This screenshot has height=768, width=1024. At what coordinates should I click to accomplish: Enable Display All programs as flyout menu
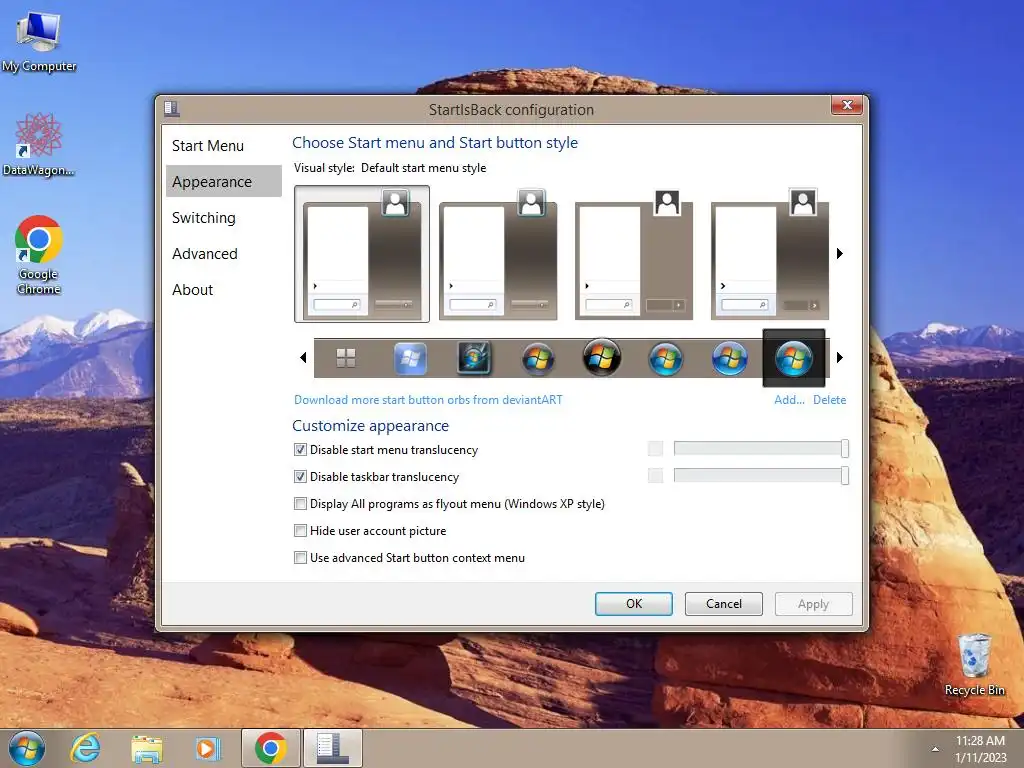click(300, 504)
